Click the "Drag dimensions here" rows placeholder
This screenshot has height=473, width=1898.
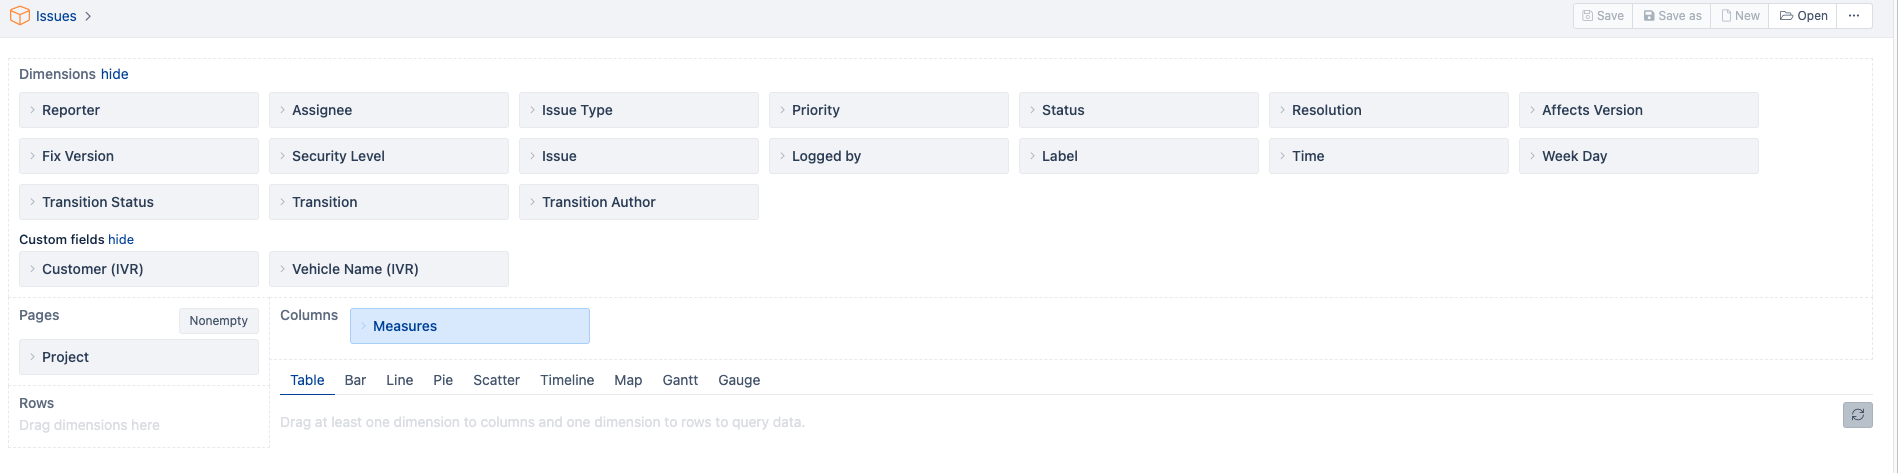coord(89,425)
